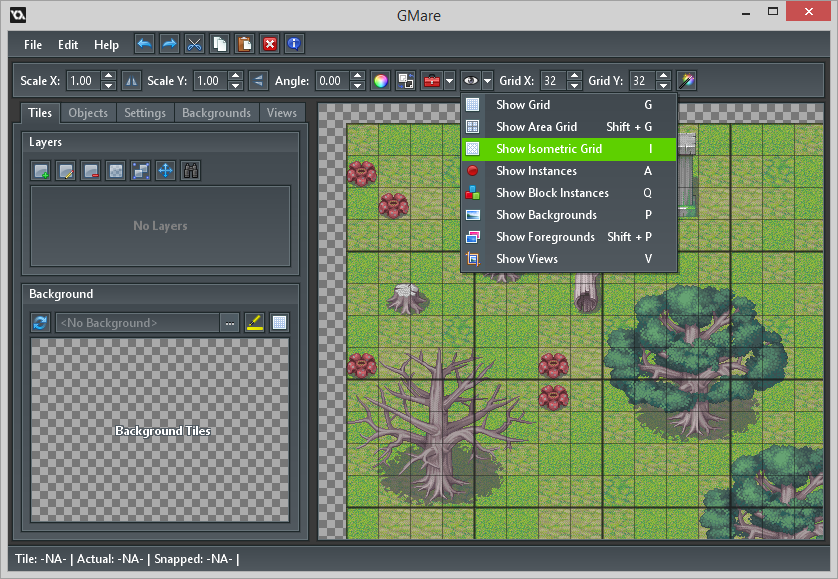Switch to the Settings tab
Screen dimensions: 838x579
pos(145,113)
